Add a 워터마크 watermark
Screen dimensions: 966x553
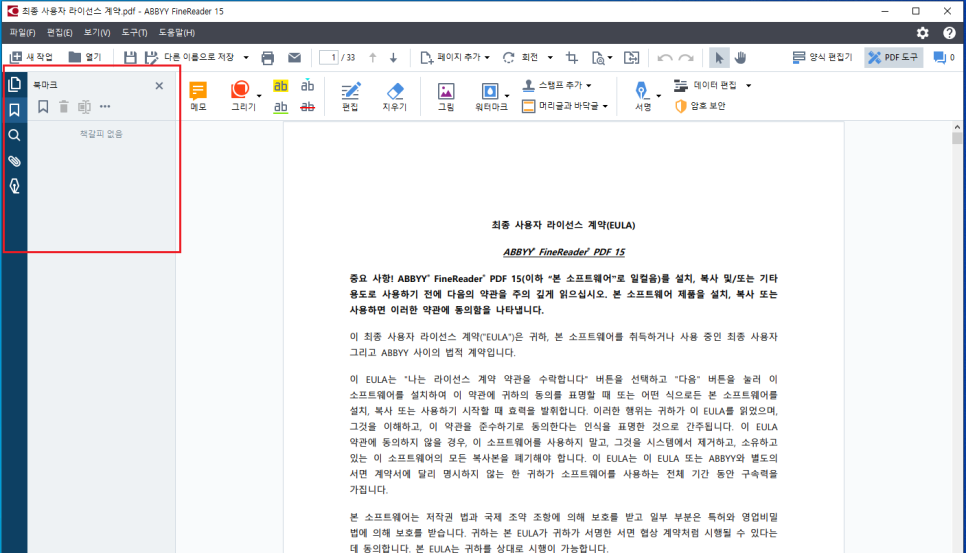pos(490,96)
